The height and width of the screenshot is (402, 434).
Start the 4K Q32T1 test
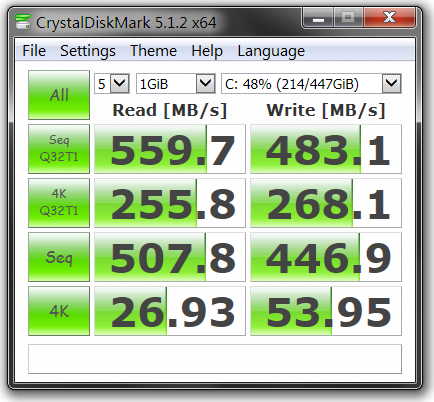pos(59,203)
